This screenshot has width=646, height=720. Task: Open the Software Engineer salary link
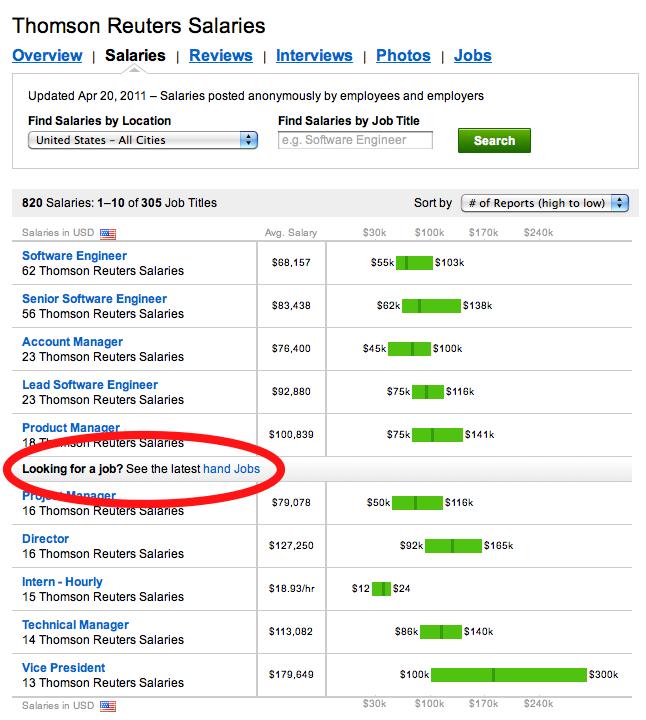pos(74,256)
